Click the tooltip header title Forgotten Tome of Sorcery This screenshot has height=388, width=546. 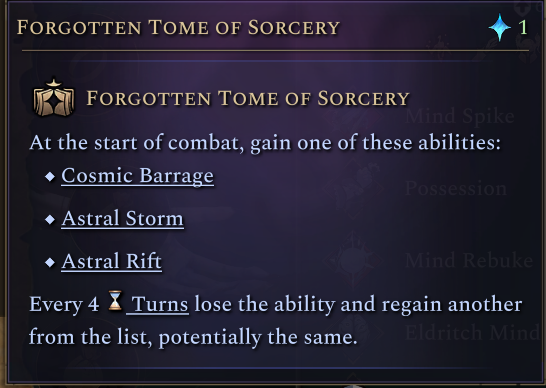point(178,28)
